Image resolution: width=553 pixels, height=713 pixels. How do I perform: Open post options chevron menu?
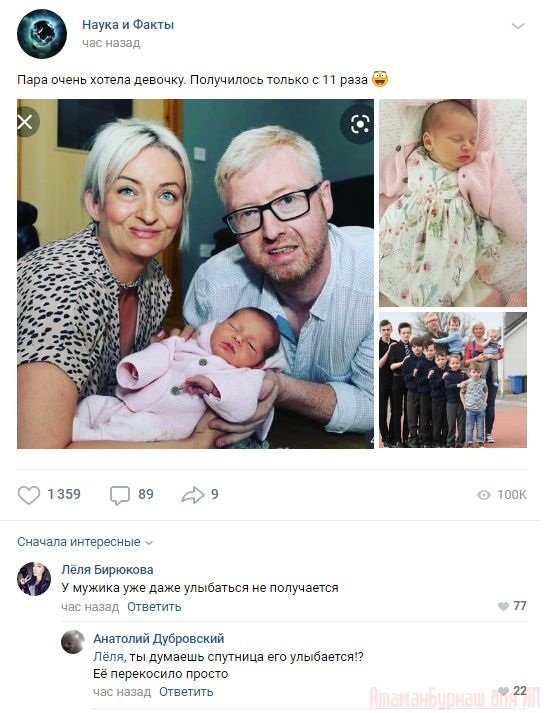(518, 26)
